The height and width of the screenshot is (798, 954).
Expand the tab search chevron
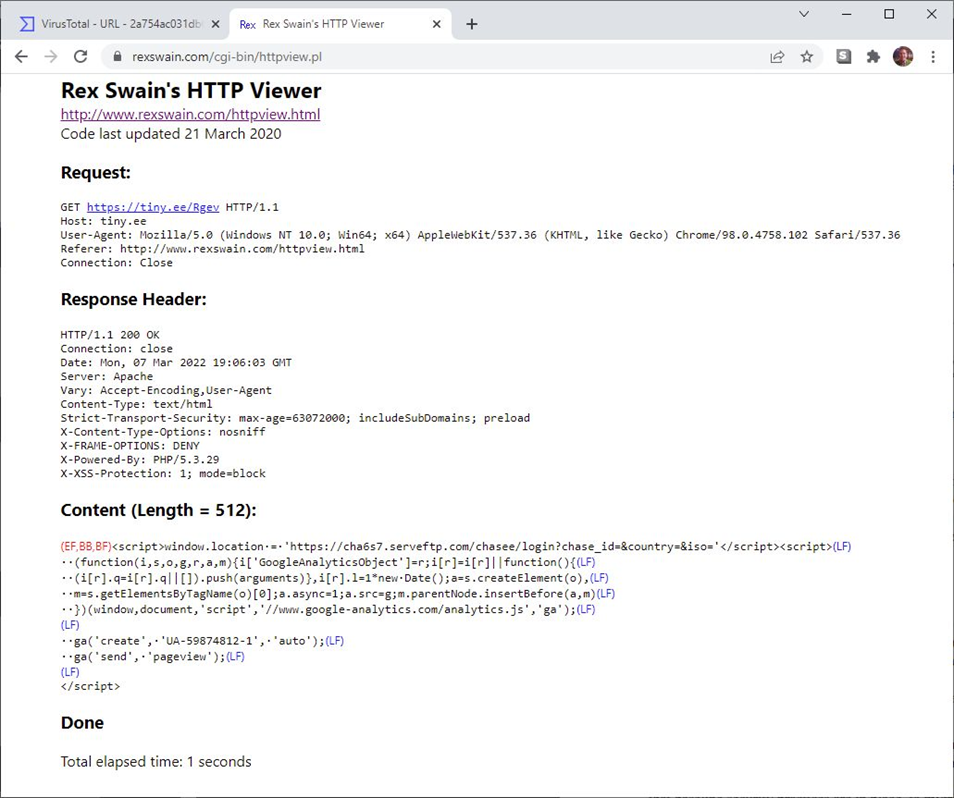point(804,14)
